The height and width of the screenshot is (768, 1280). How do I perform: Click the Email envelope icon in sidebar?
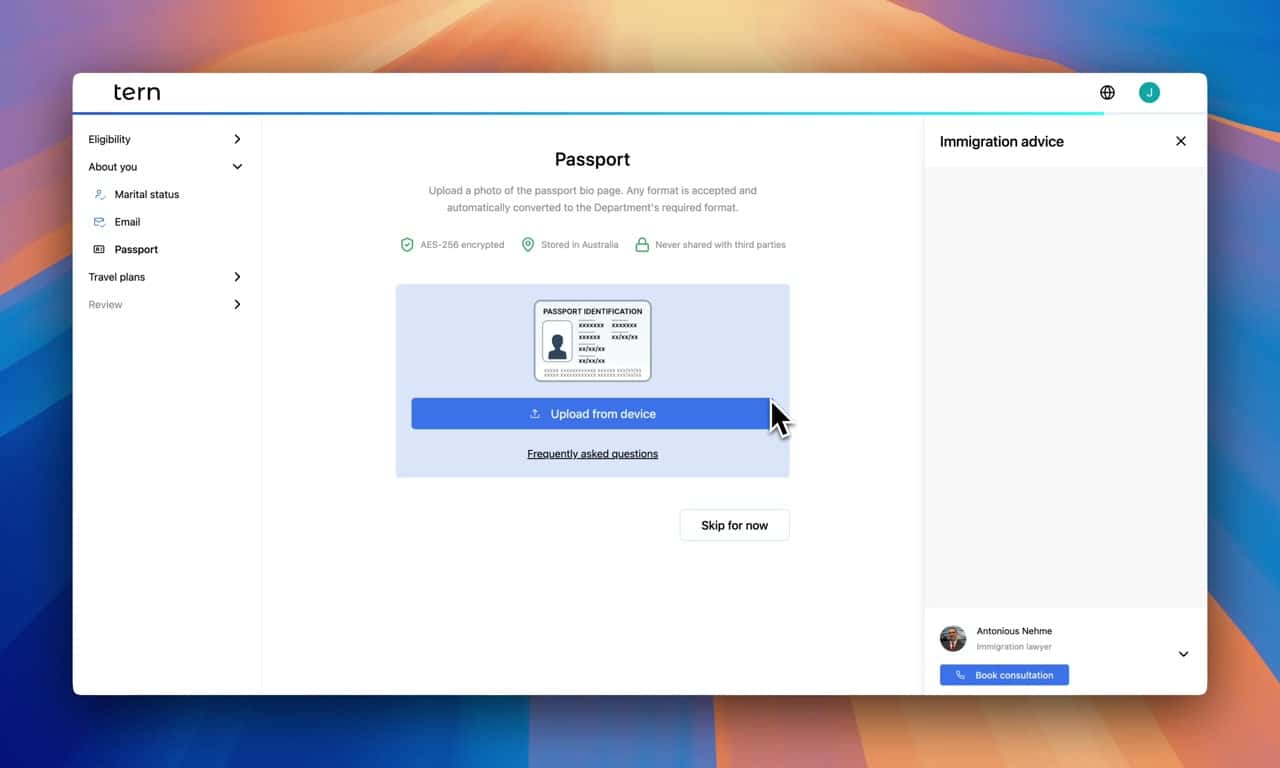click(x=99, y=222)
